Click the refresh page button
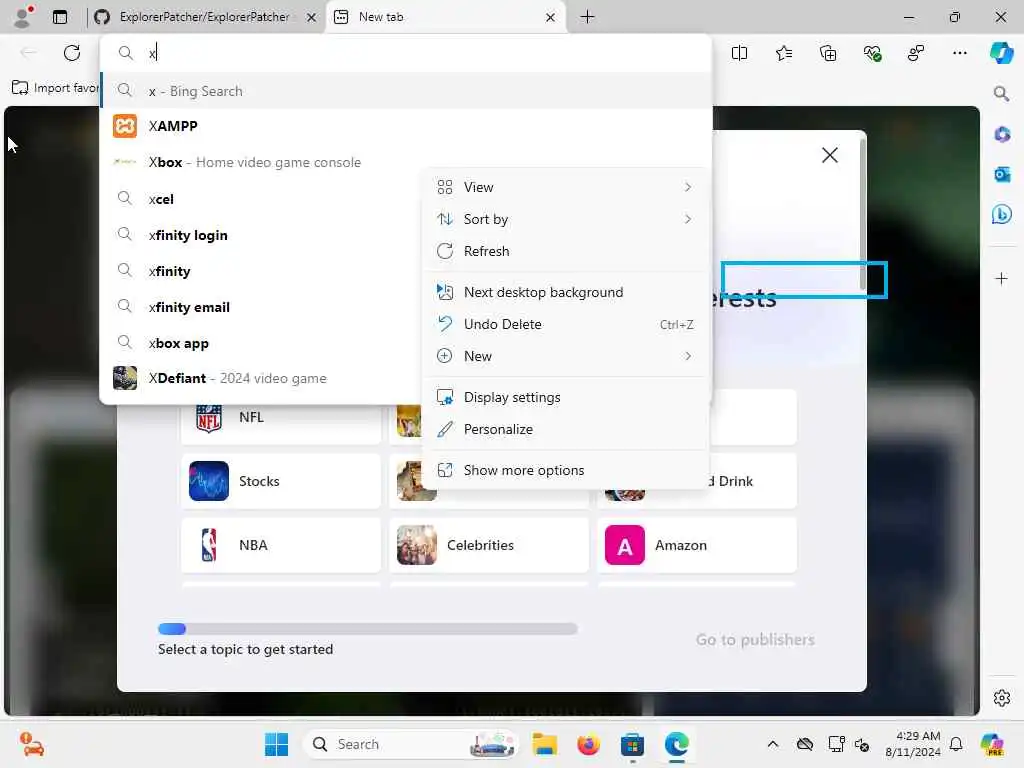 click(72, 53)
